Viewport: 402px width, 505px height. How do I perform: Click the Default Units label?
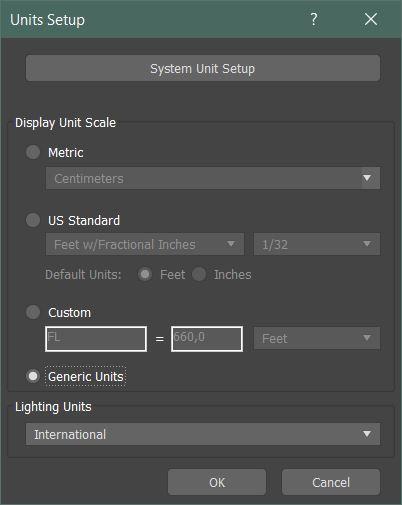[83, 275]
